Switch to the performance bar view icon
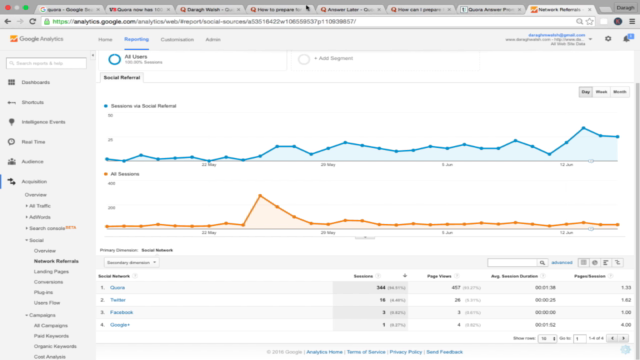The width and height of the screenshot is (640, 360). (606, 262)
